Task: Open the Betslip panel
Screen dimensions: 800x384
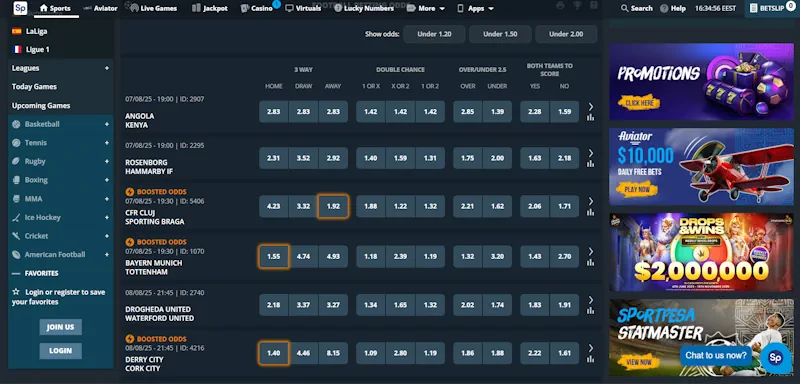Action: click(x=772, y=8)
